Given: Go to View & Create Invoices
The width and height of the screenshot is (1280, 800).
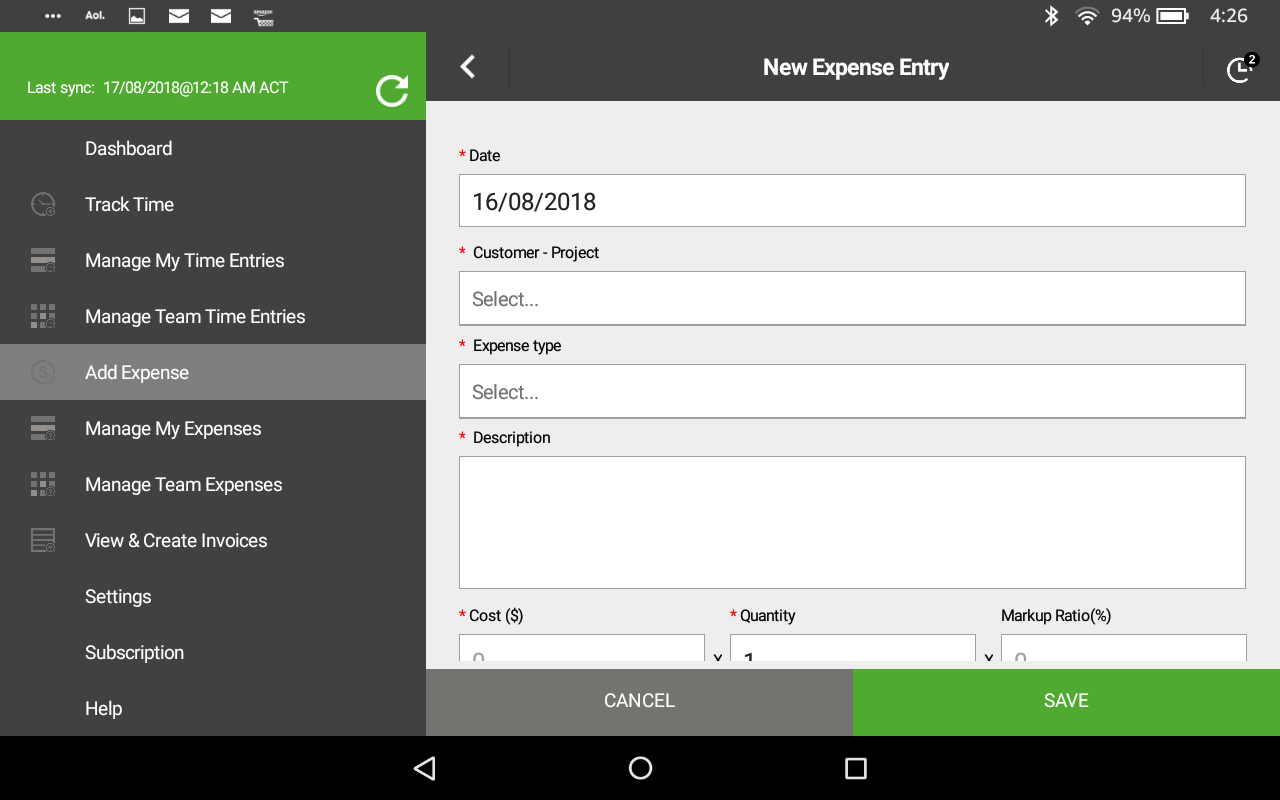Looking at the screenshot, I should pos(213,540).
